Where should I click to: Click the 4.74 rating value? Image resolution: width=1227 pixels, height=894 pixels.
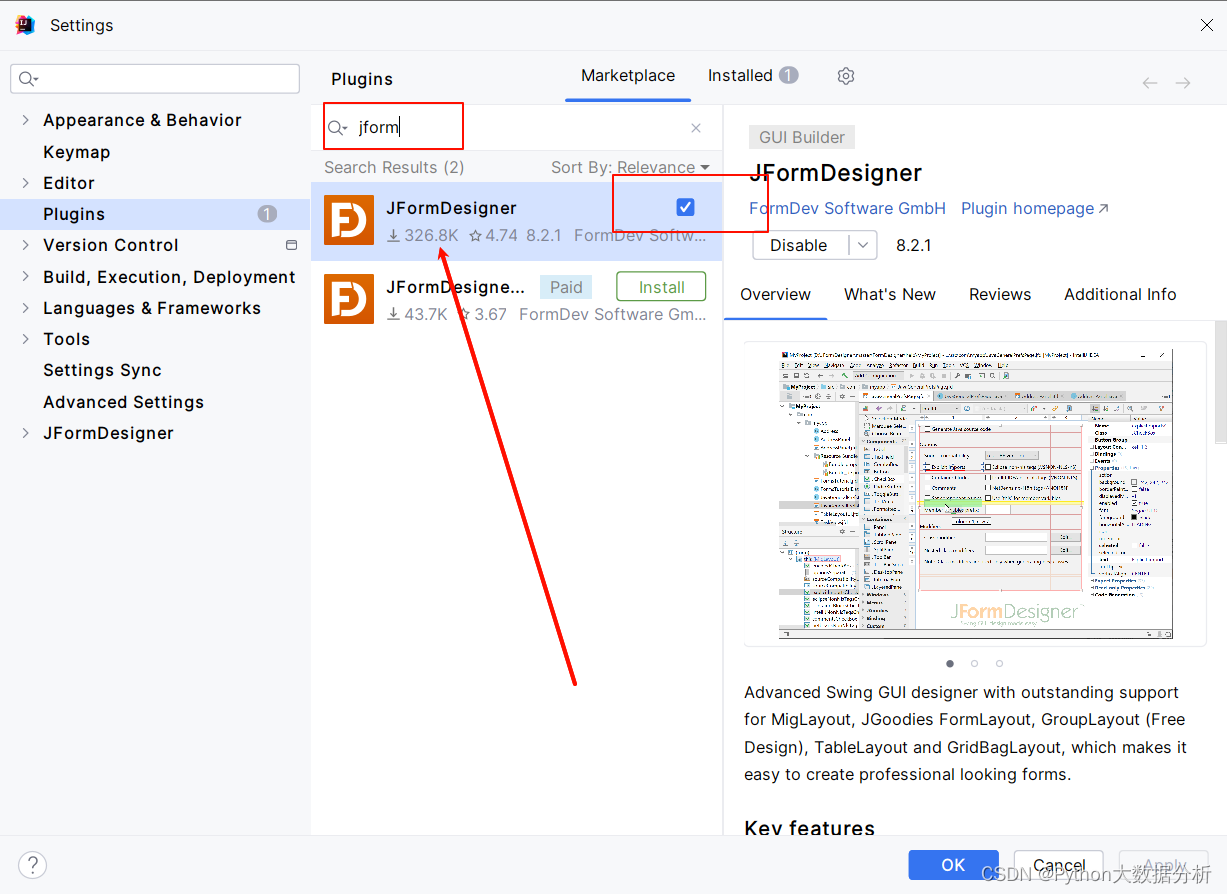tap(493, 236)
